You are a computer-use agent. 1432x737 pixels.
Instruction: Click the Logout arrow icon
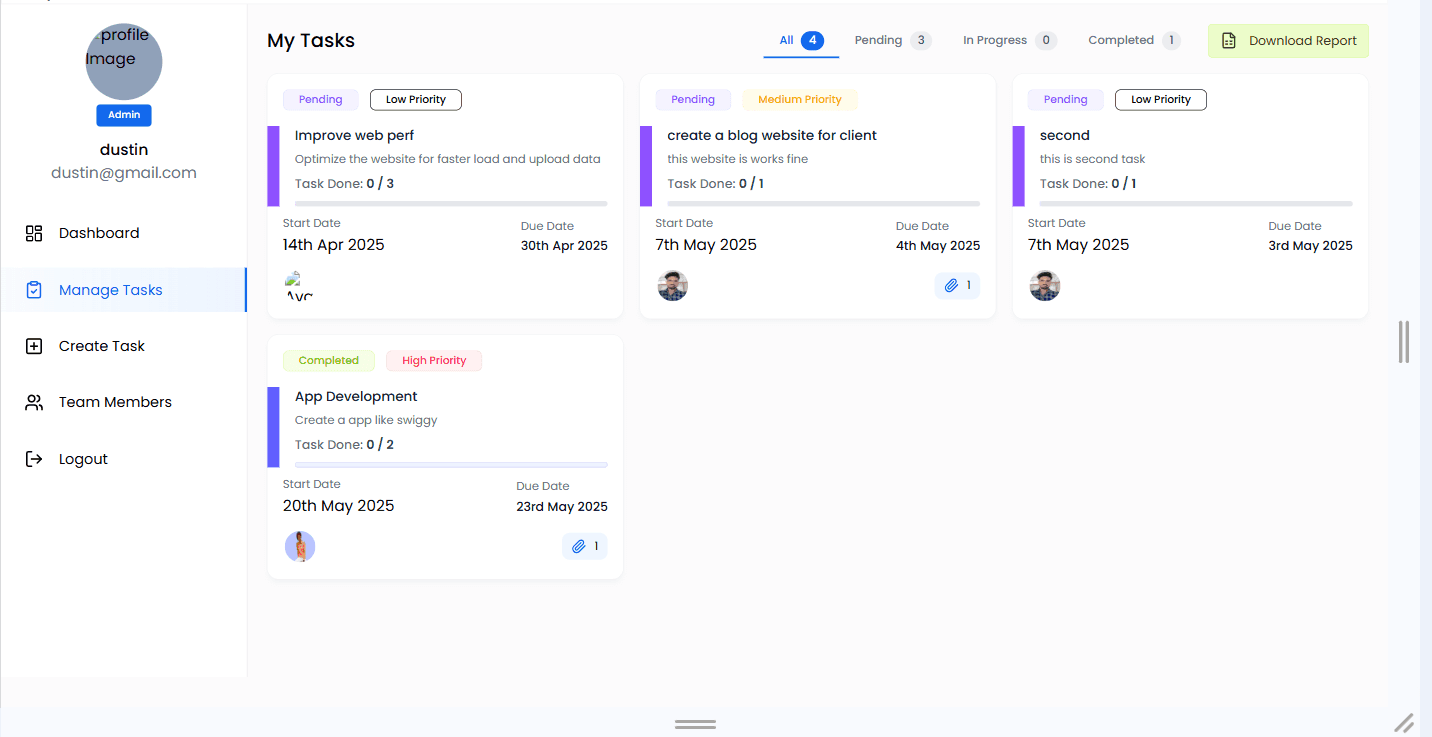34,459
